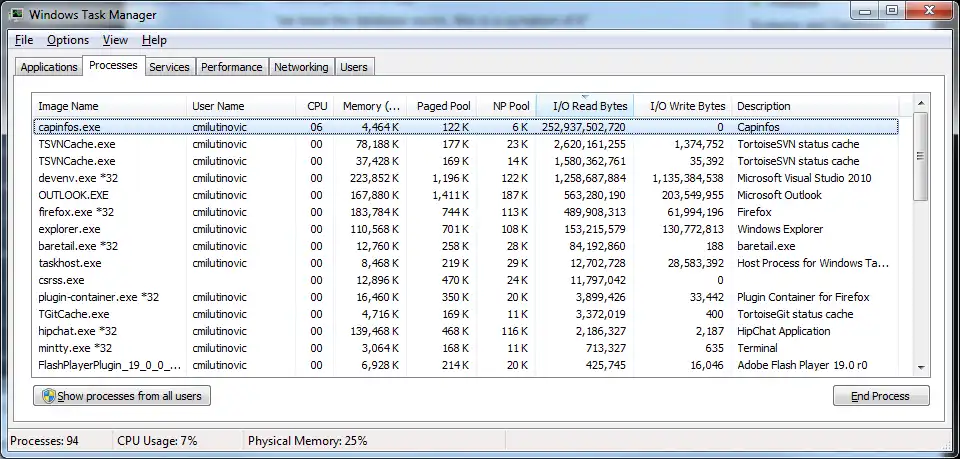Click the 1,135,384,538 I/O write value
Screen dimensions: 960x459
pos(688,178)
